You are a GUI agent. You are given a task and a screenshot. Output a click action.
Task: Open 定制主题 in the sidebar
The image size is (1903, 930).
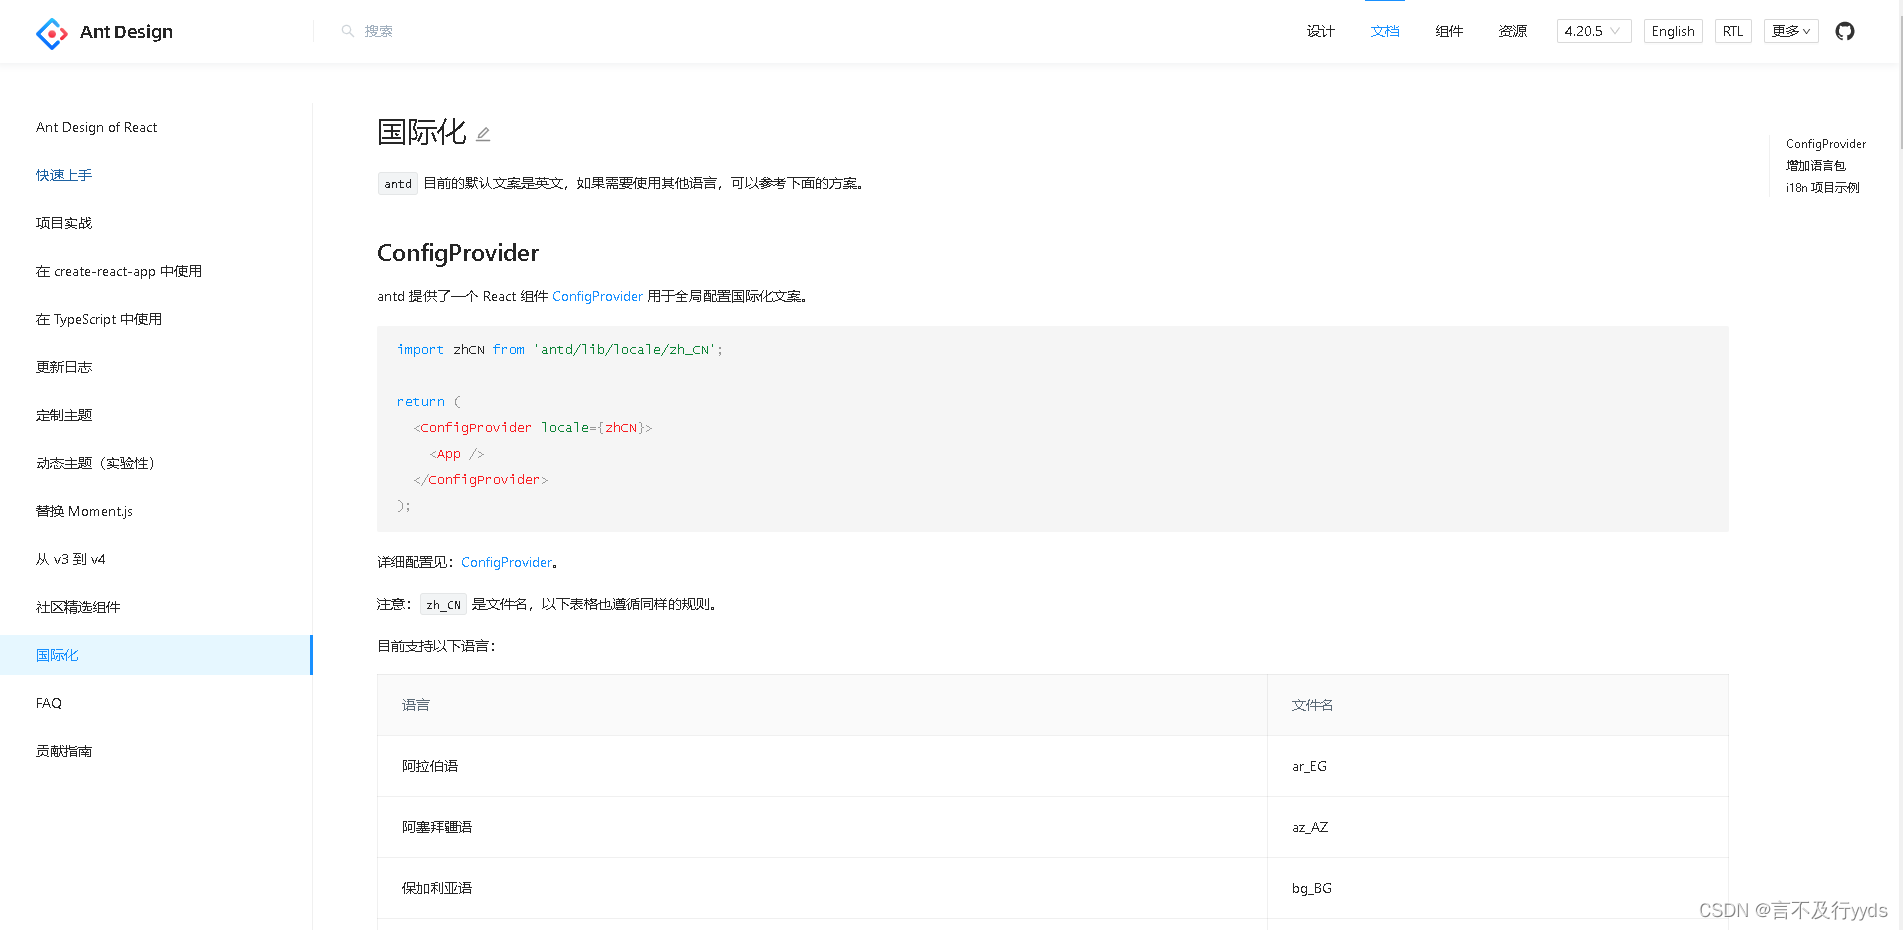click(64, 415)
